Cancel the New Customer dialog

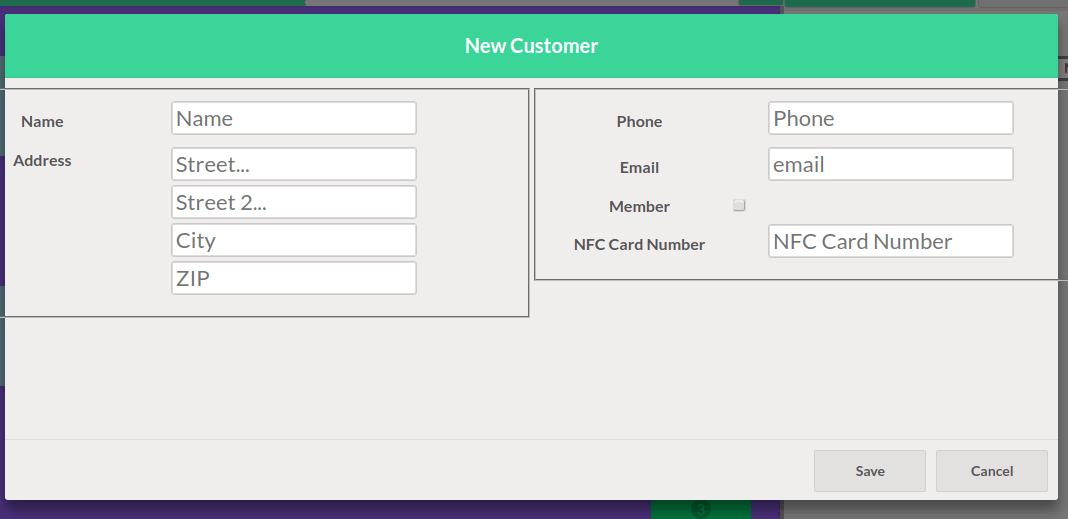pos(991,471)
